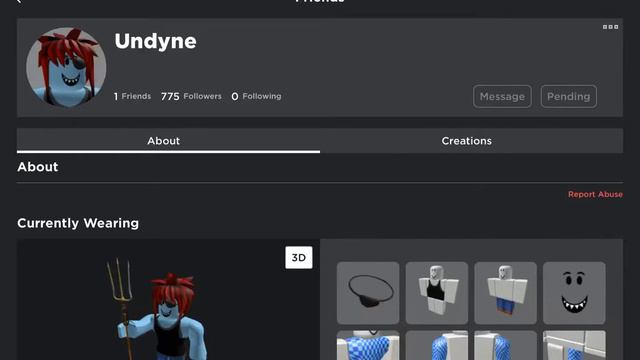Viewport: 640px width, 360px height.
Task: Click the Report Abuse link
Action: click(x=595, y=194)
